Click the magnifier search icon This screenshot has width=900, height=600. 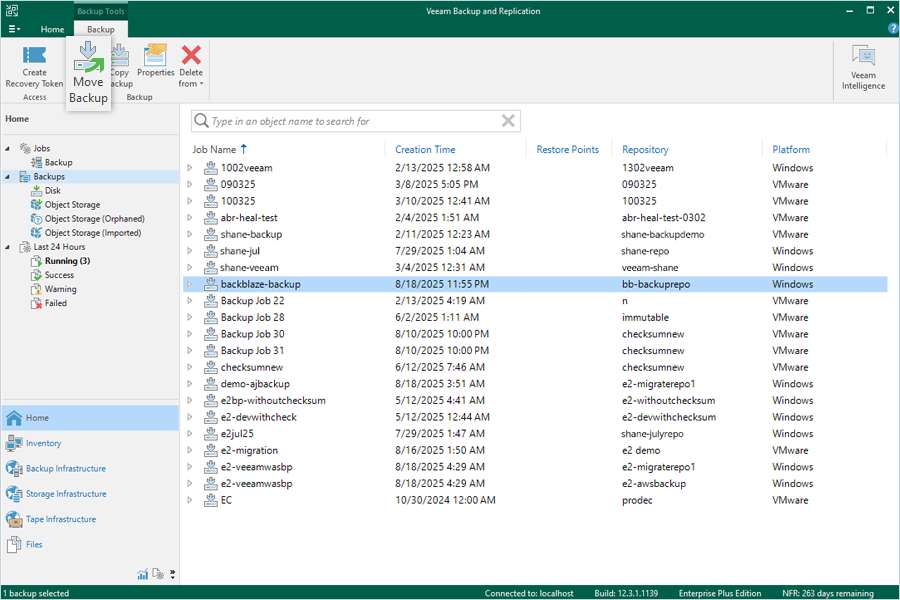click(201, 121)
